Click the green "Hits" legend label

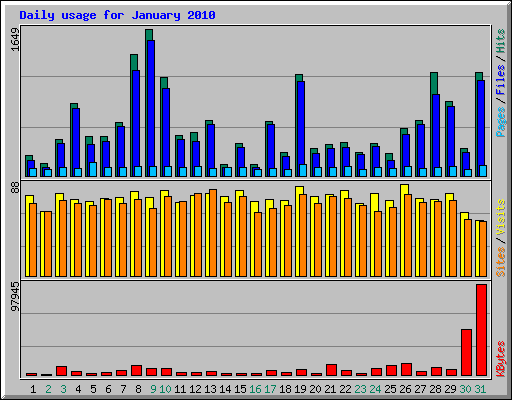pos(501,41)
